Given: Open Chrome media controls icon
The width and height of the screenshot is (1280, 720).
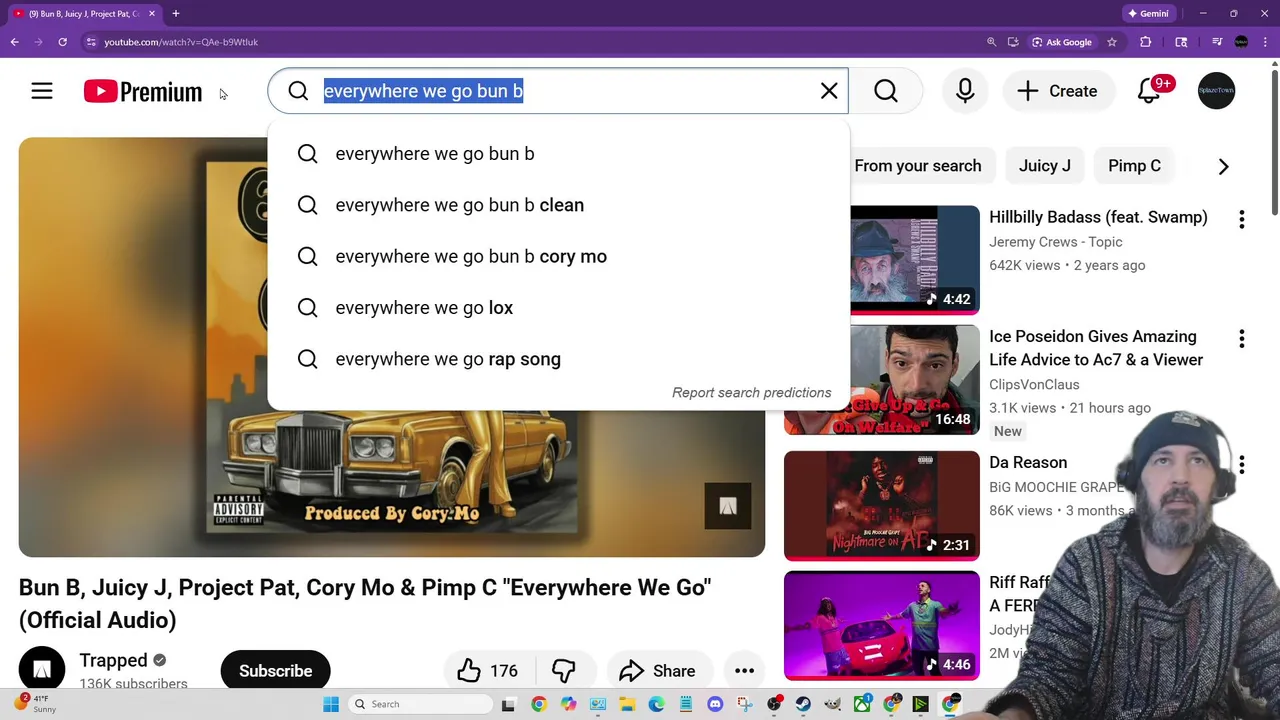Looking at the screenshot, I should click(x=1217, y=42).
